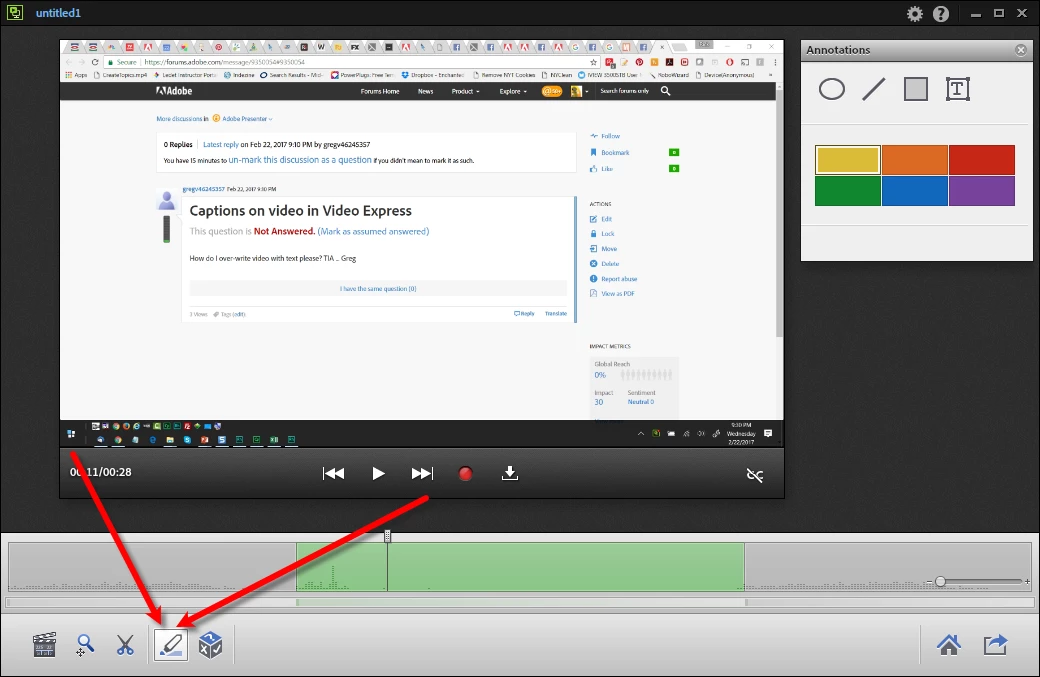Click the Reply link under the post
The height and width of the screenshot is (677, 1040).
coord(524,314)
